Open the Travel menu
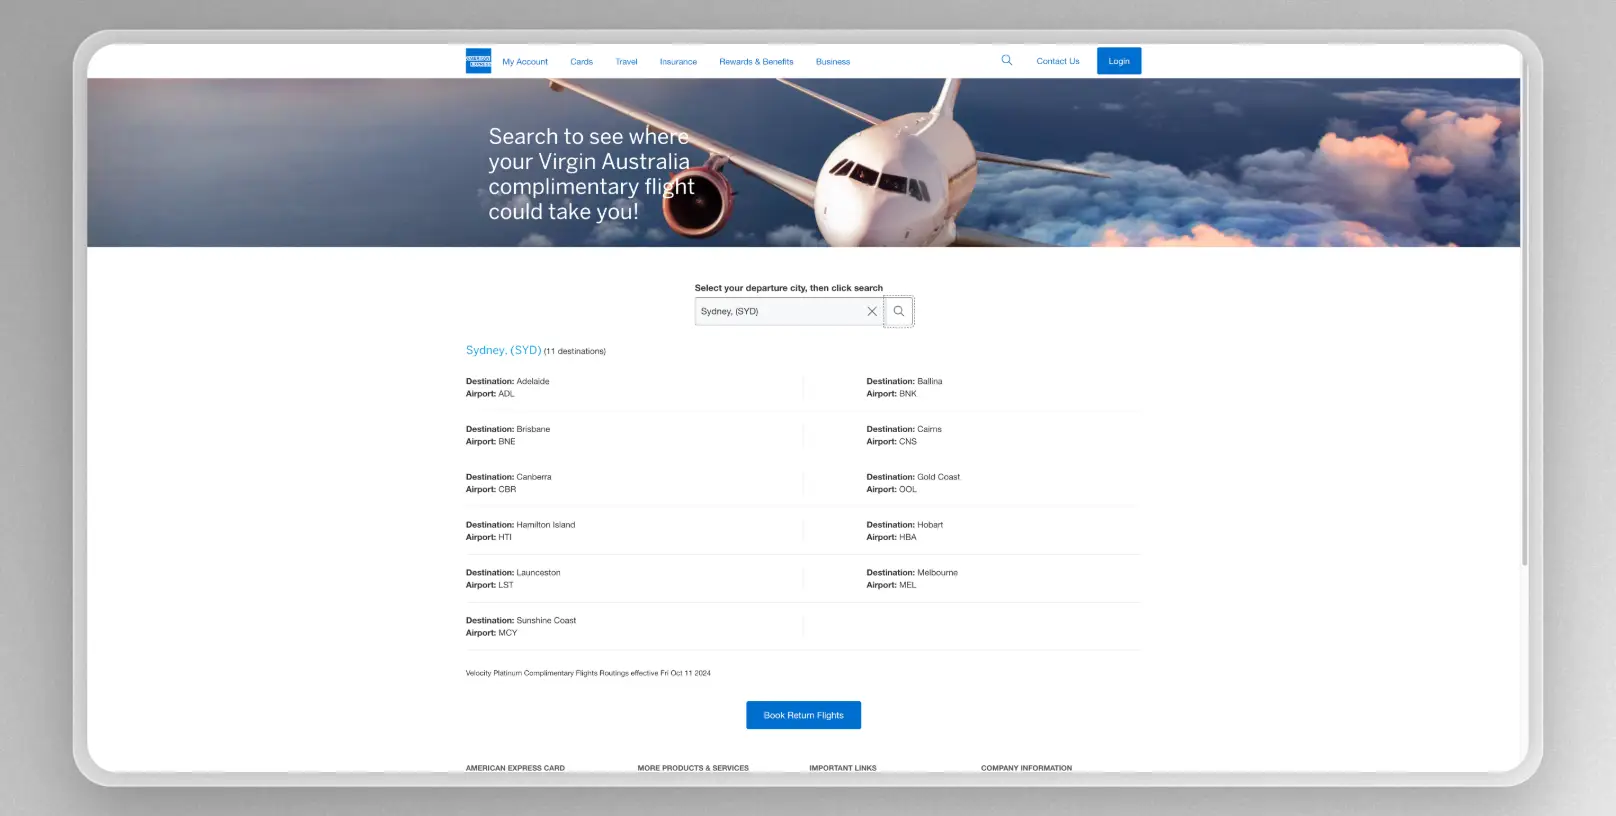 [x=626, y=62]
